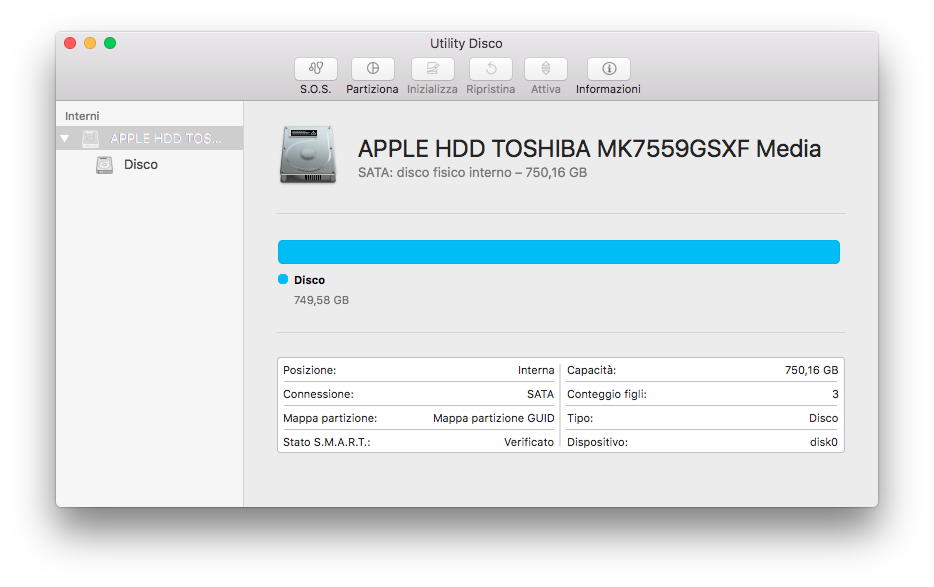Click the Interni sidebar section header
The image size is (934, 587).
82,116
